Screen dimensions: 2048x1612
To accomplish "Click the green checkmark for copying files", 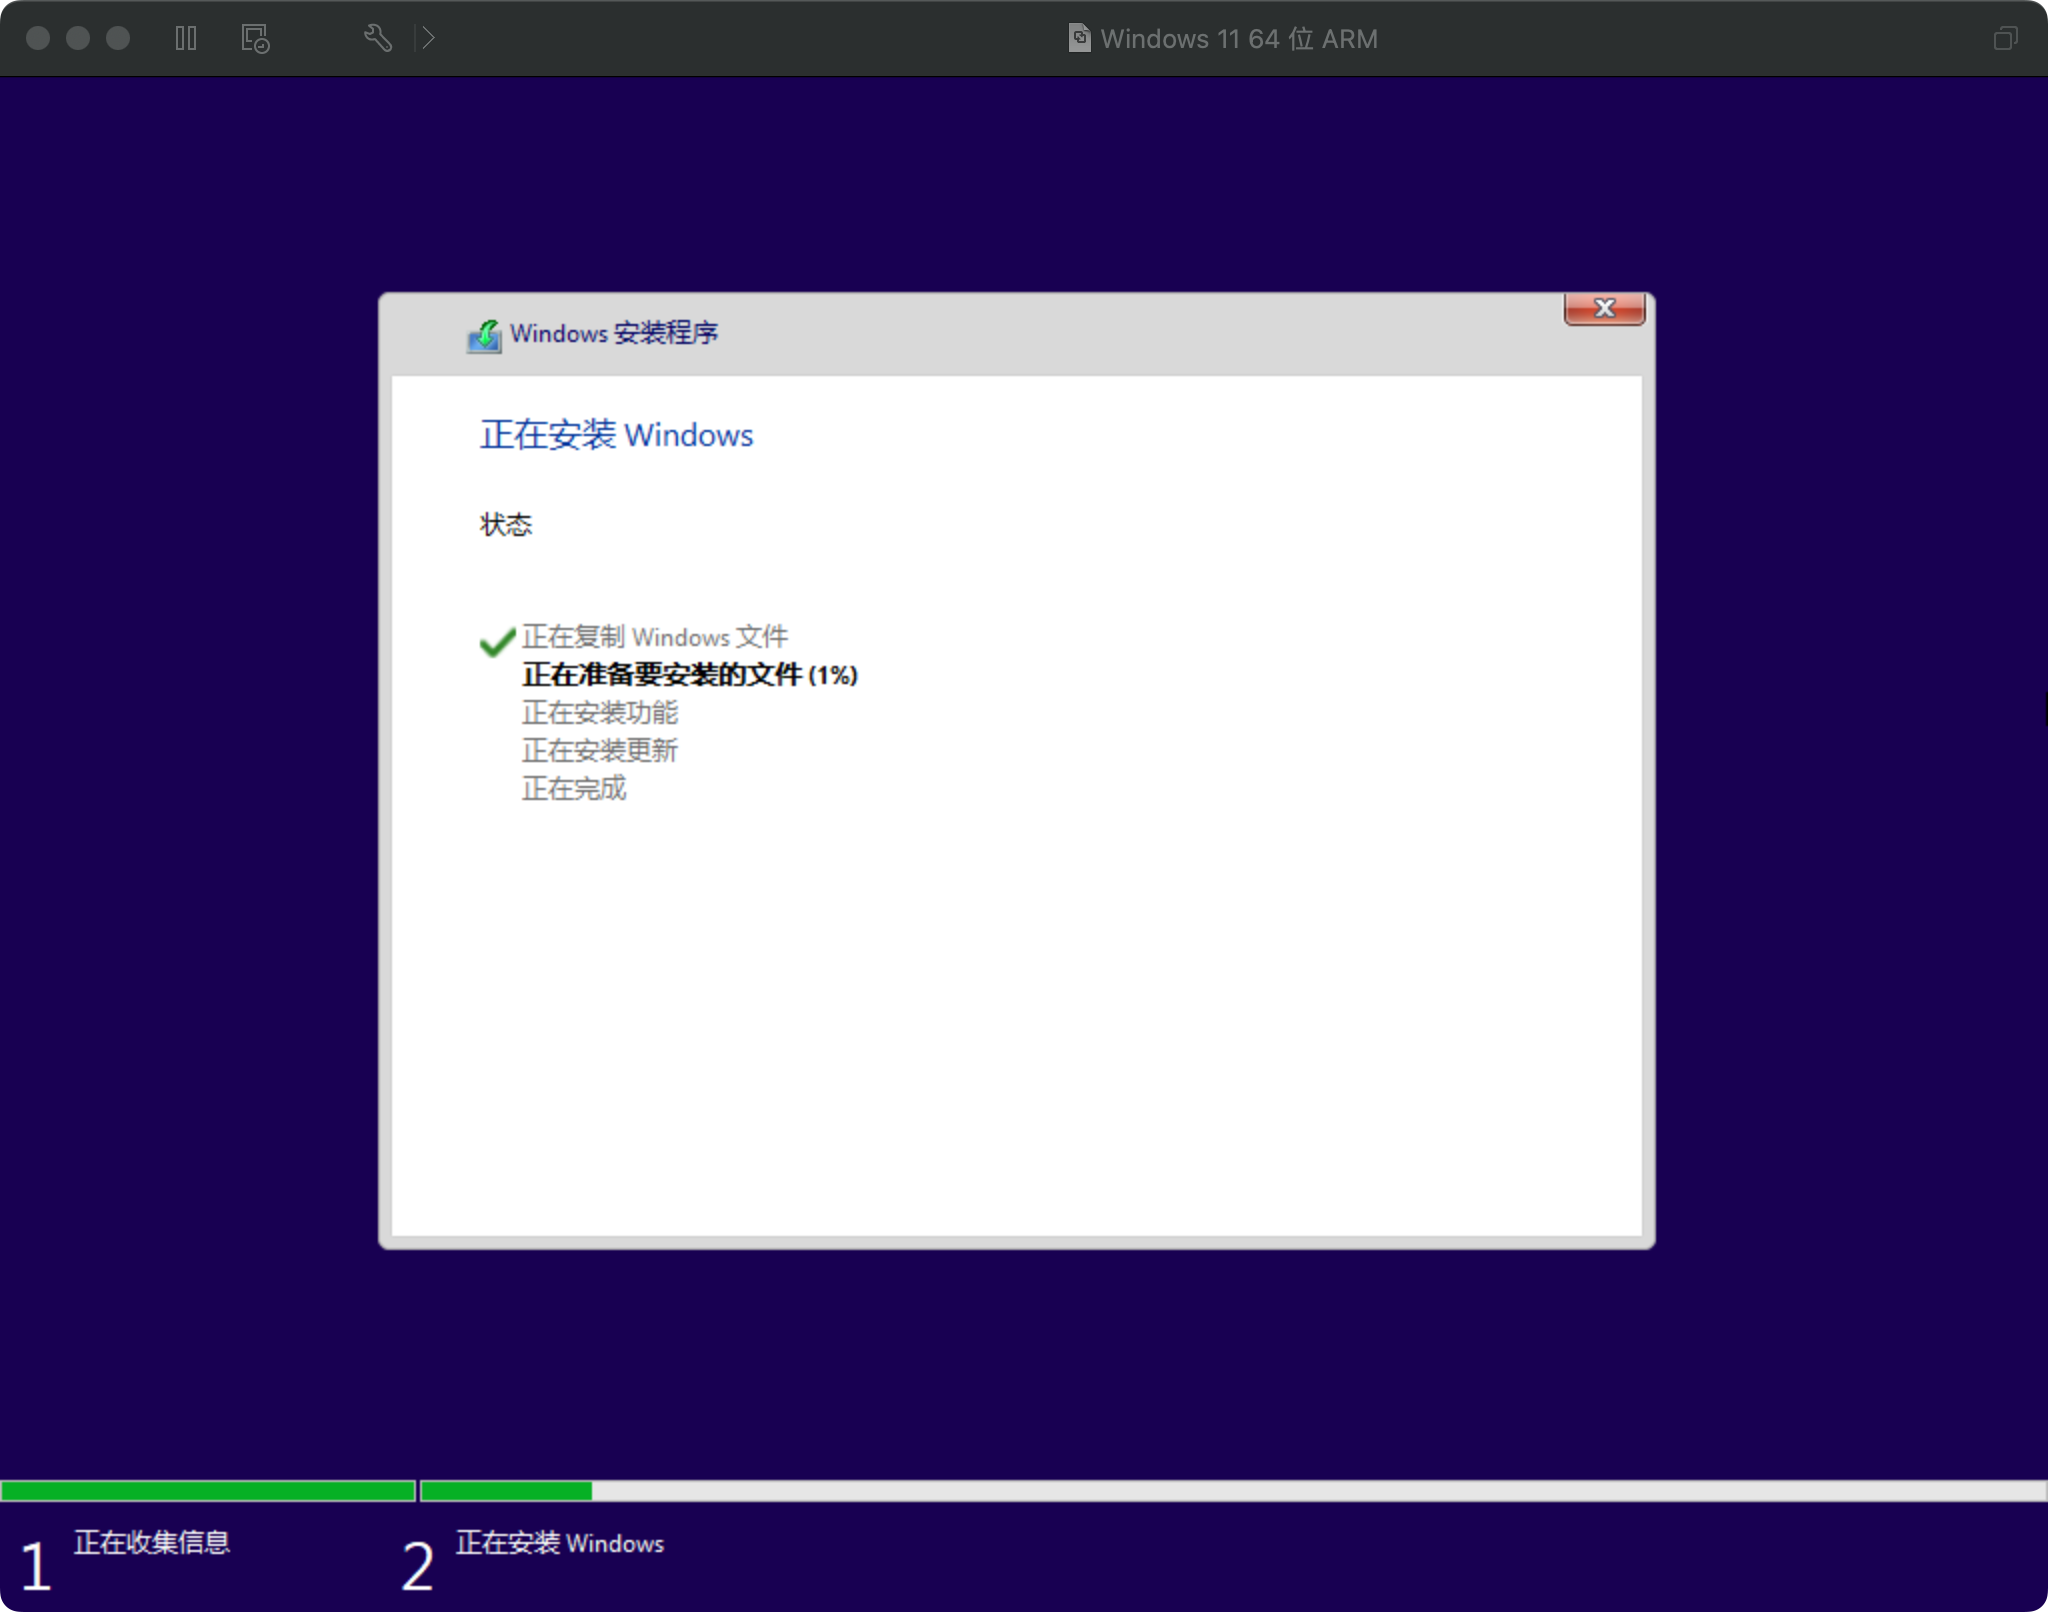I will tap(497, 641).
